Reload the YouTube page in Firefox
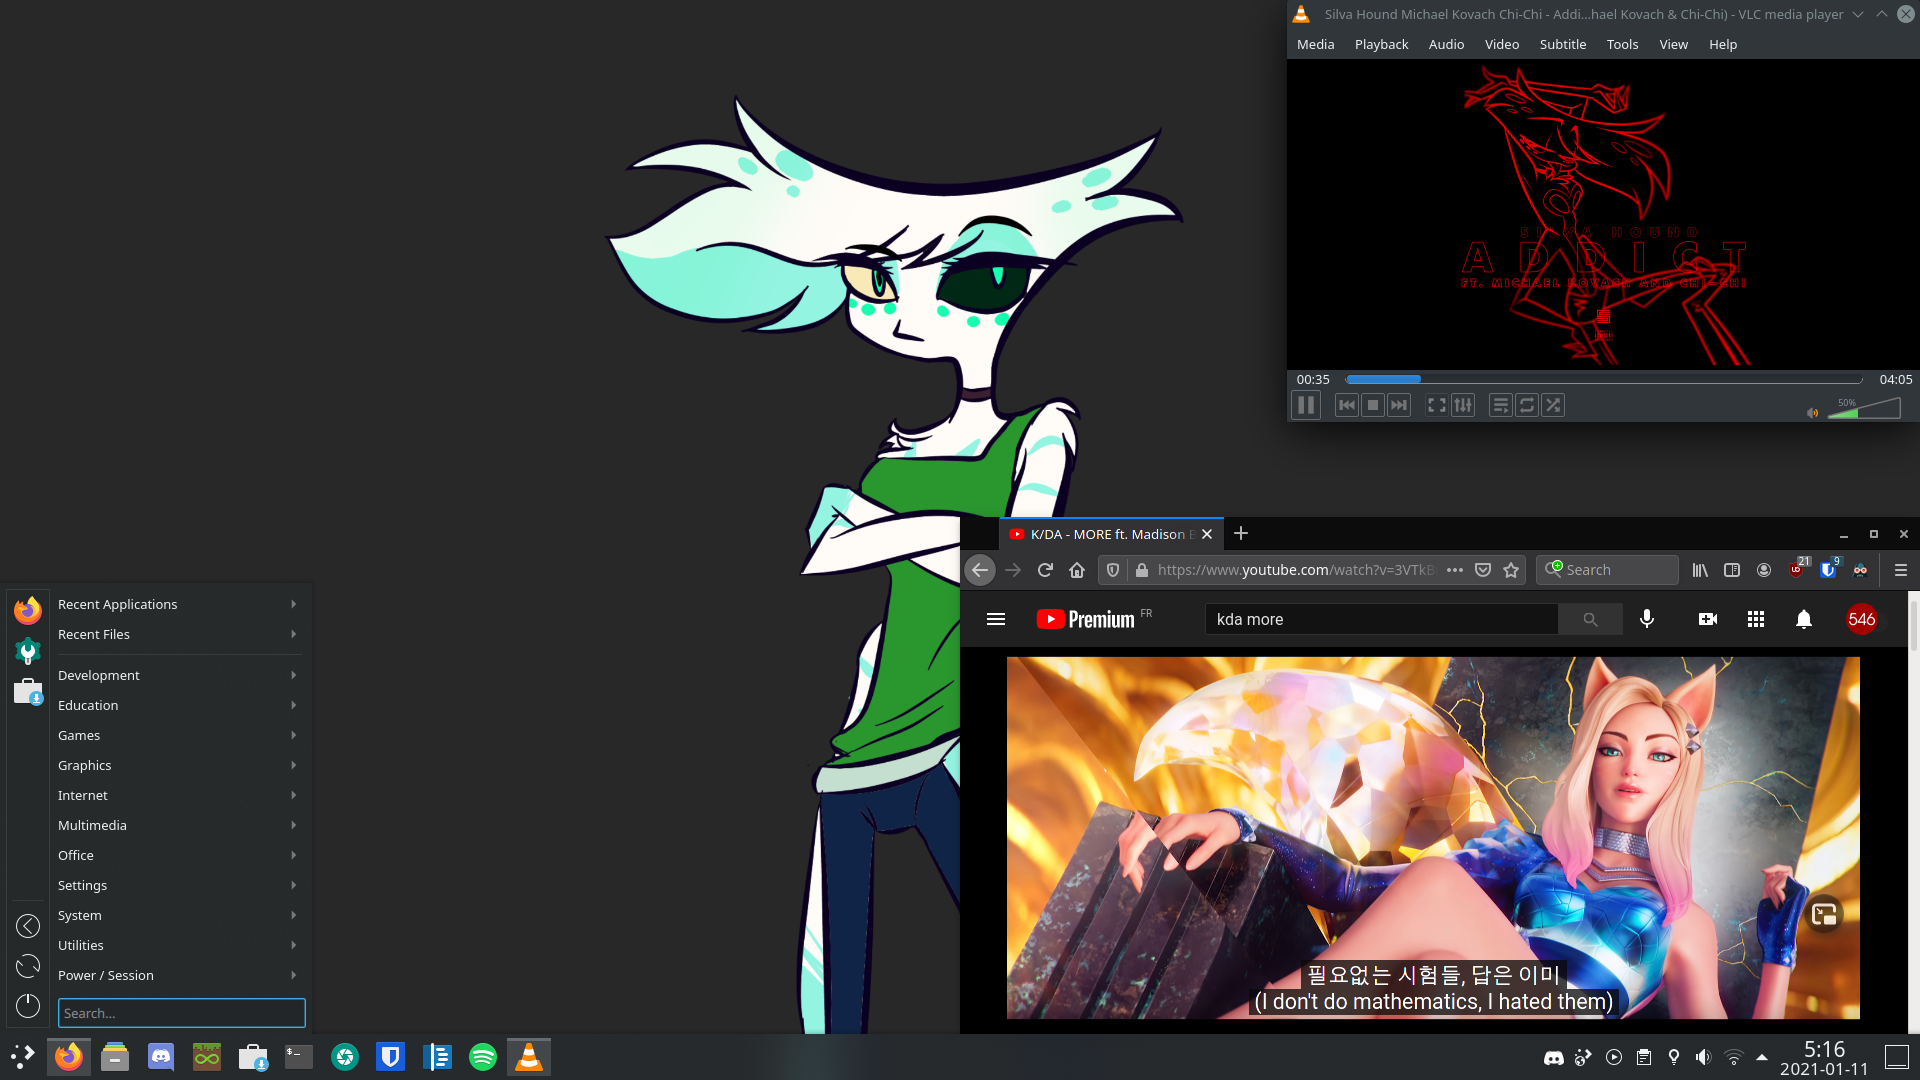 click(x=1045, y=570)
